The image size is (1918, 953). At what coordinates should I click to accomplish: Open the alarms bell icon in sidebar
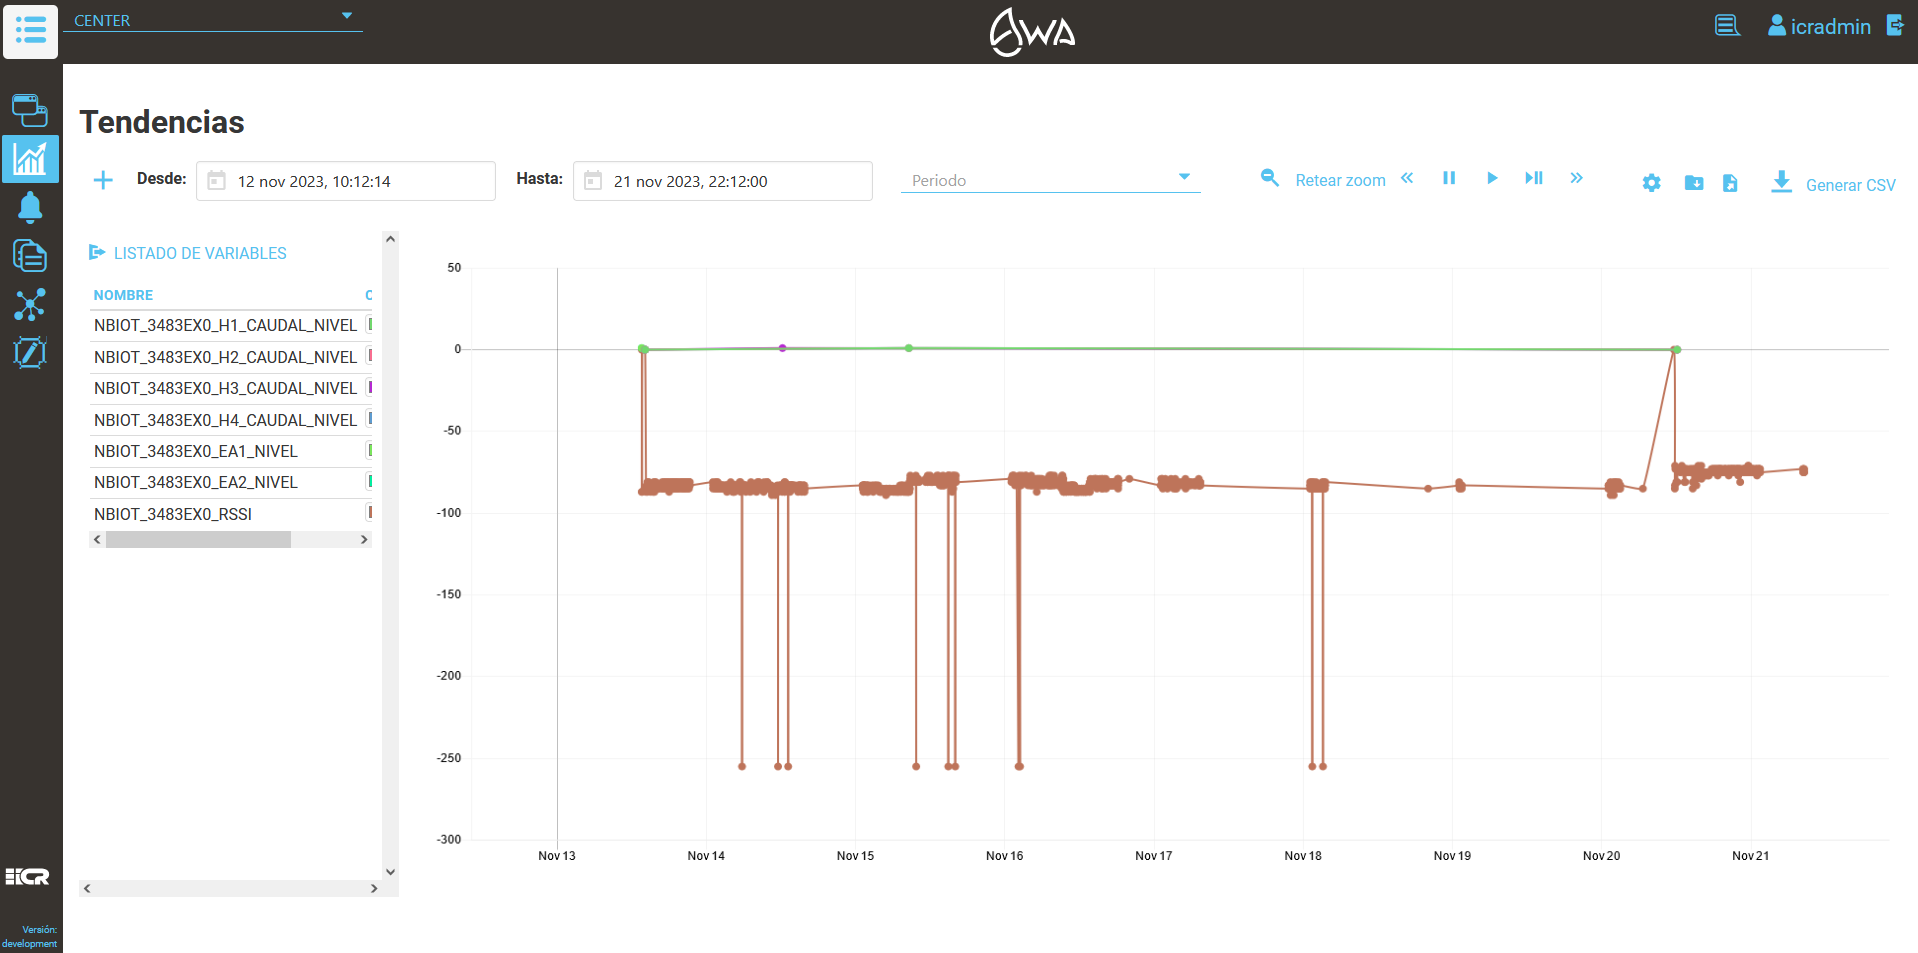[30, 207]
